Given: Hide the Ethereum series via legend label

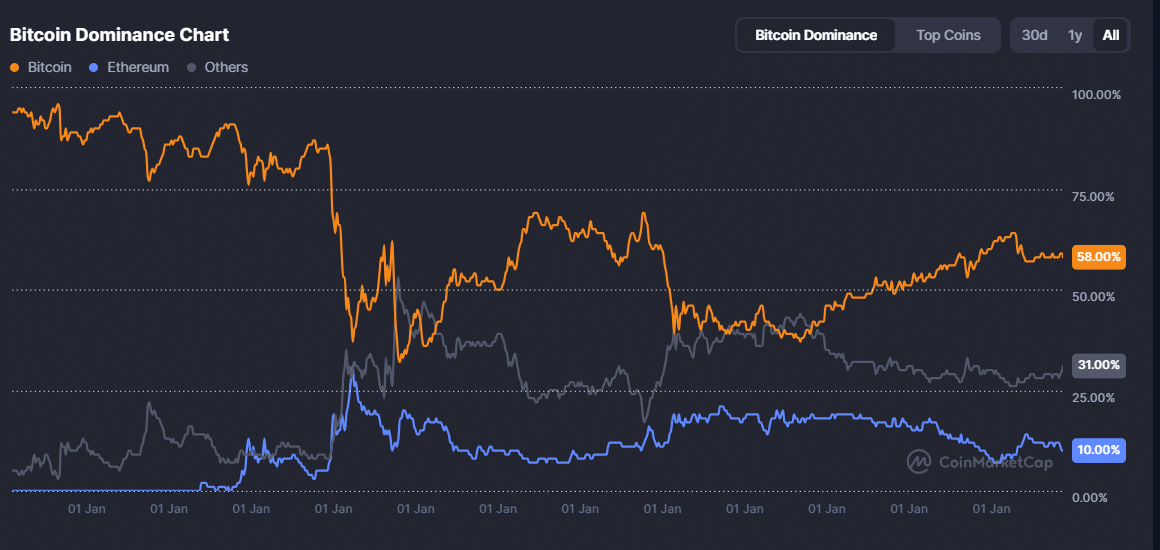Looking at the screenshot, I should point(138,67).
